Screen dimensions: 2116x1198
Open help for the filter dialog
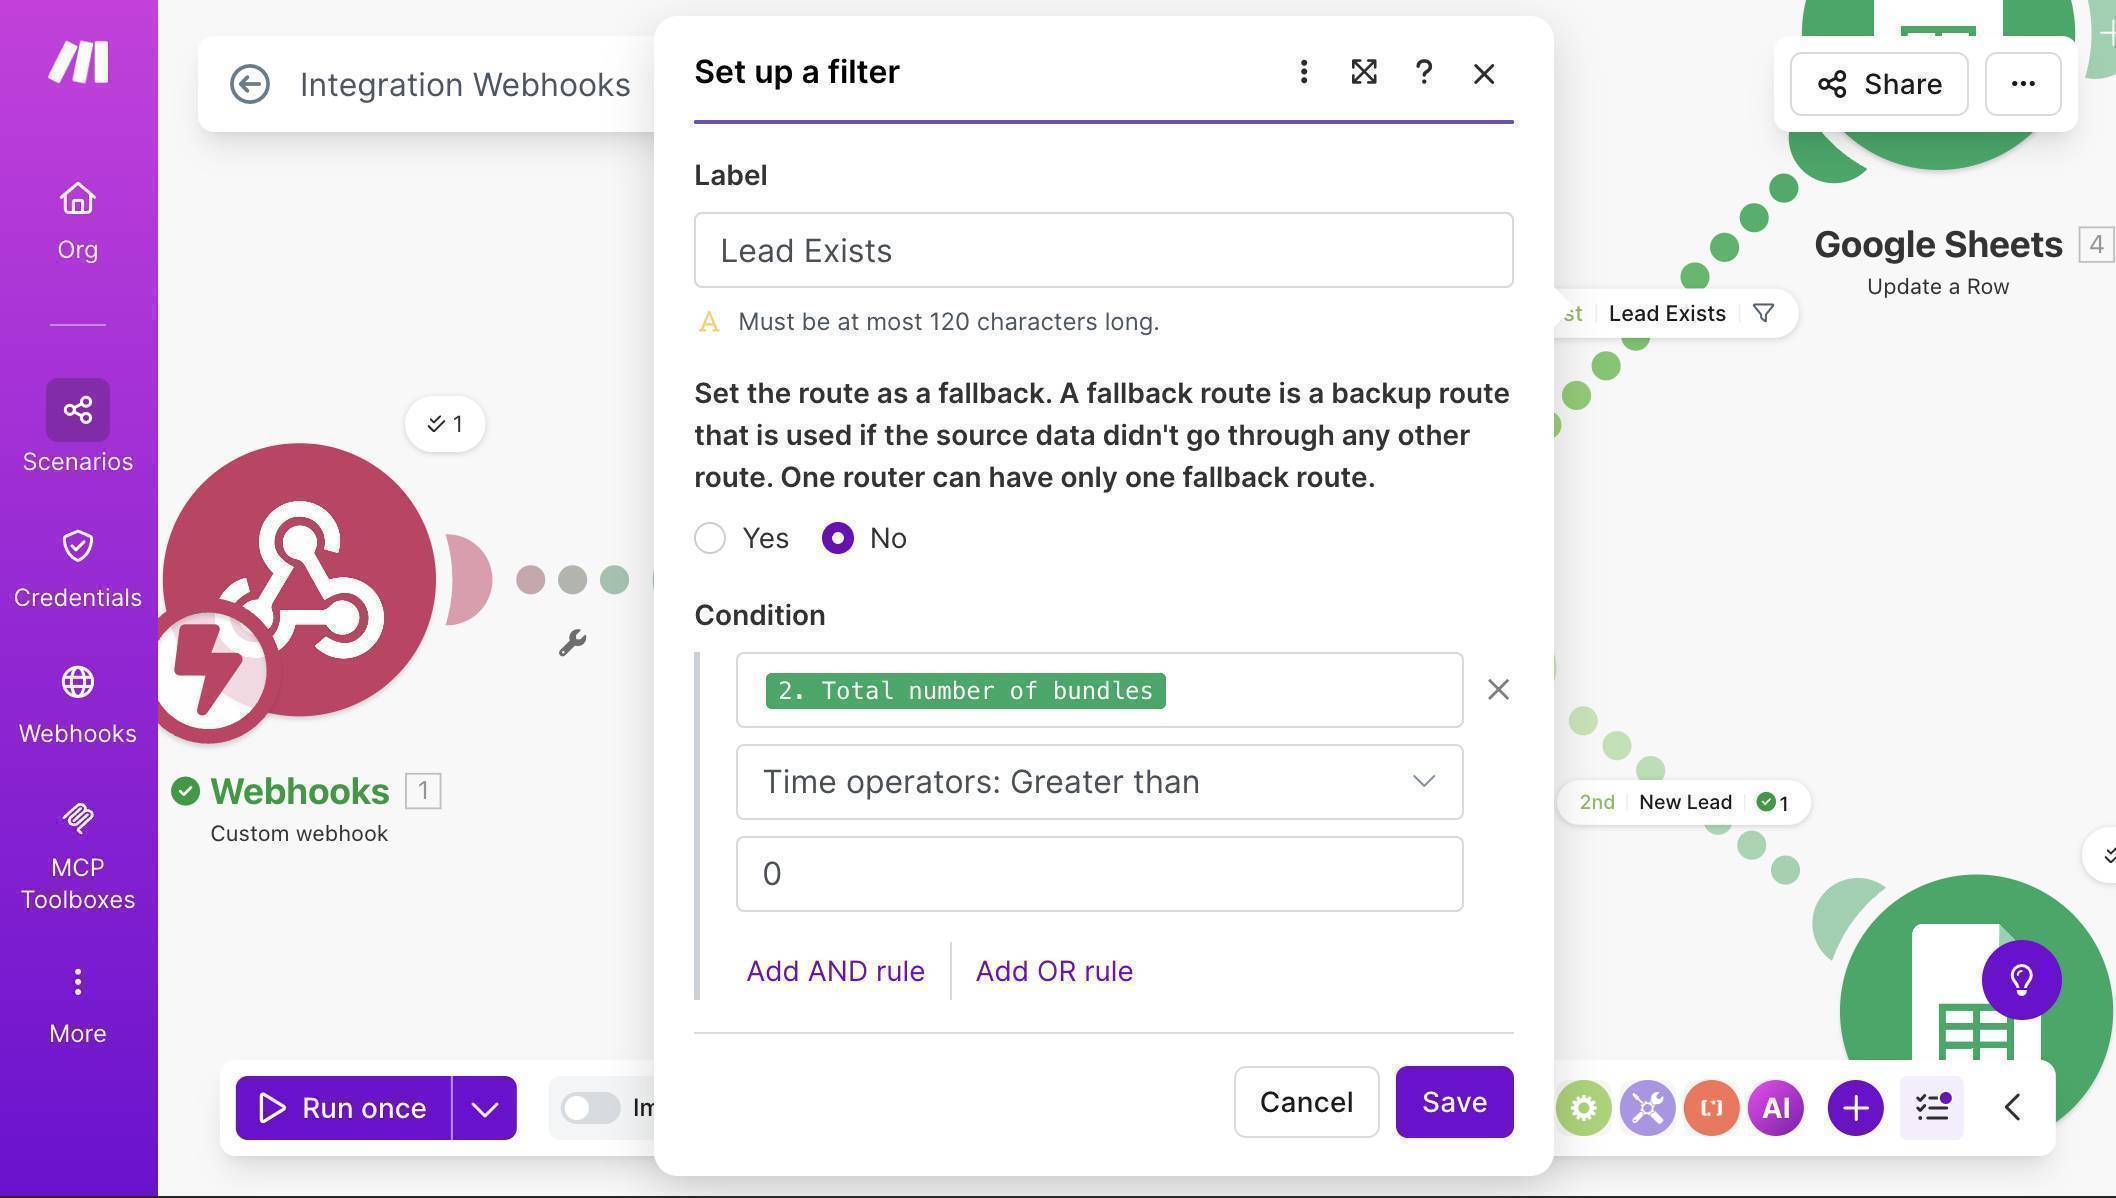[x=1423, y=72]
